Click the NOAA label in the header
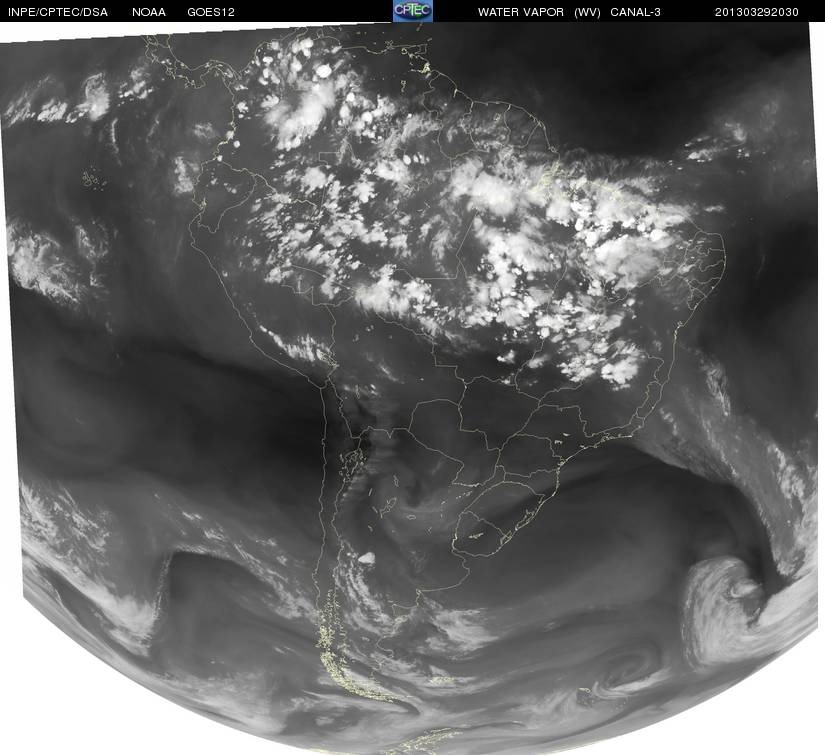The height and width of the screenshot is (755, 825). [x=149, y=12]
